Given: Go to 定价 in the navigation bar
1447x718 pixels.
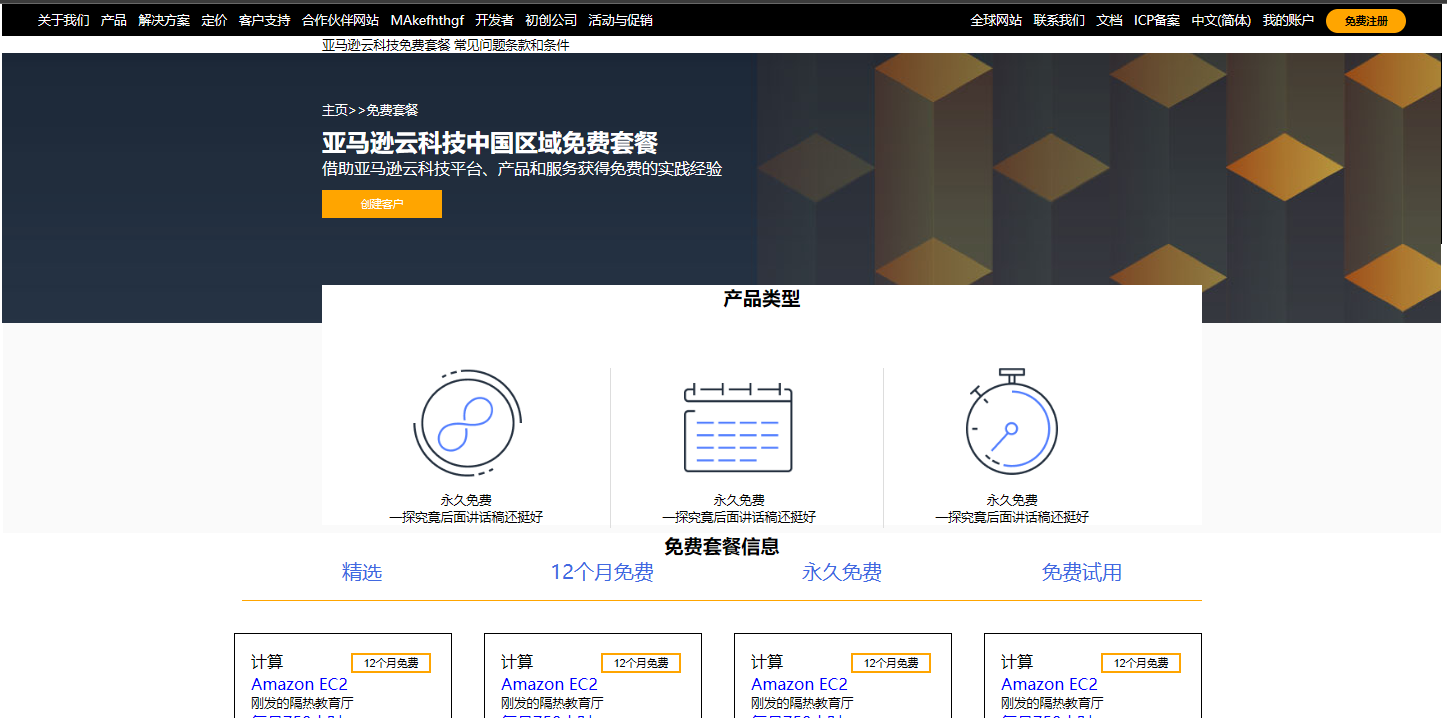Looking at the screenshot, I should click(x=214, y=20).
